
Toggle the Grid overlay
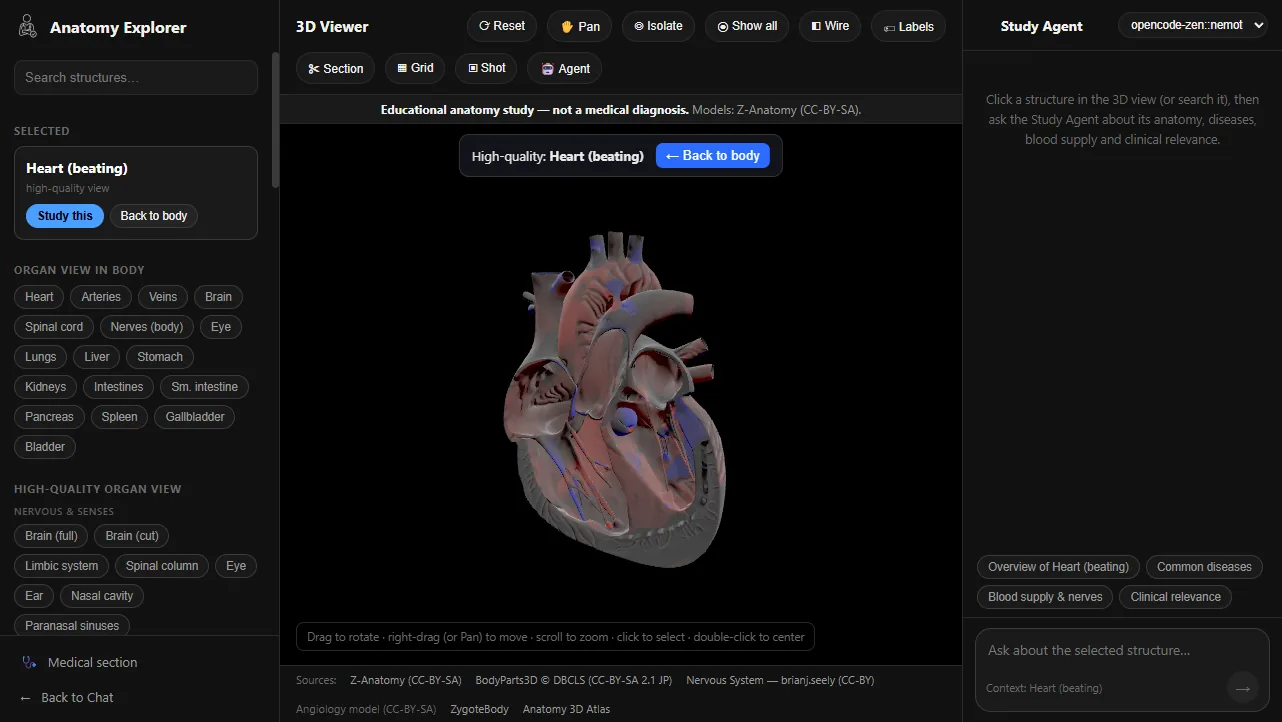[415, 68]
